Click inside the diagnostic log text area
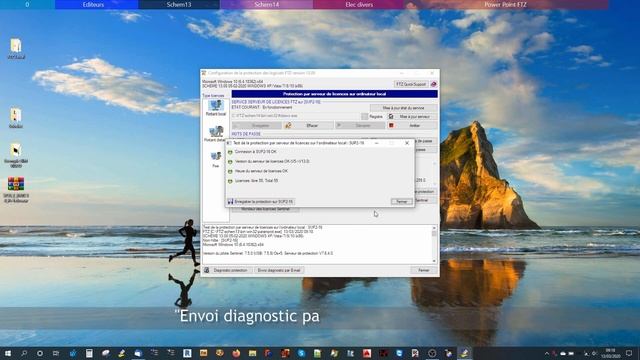 tap(317, 244)
